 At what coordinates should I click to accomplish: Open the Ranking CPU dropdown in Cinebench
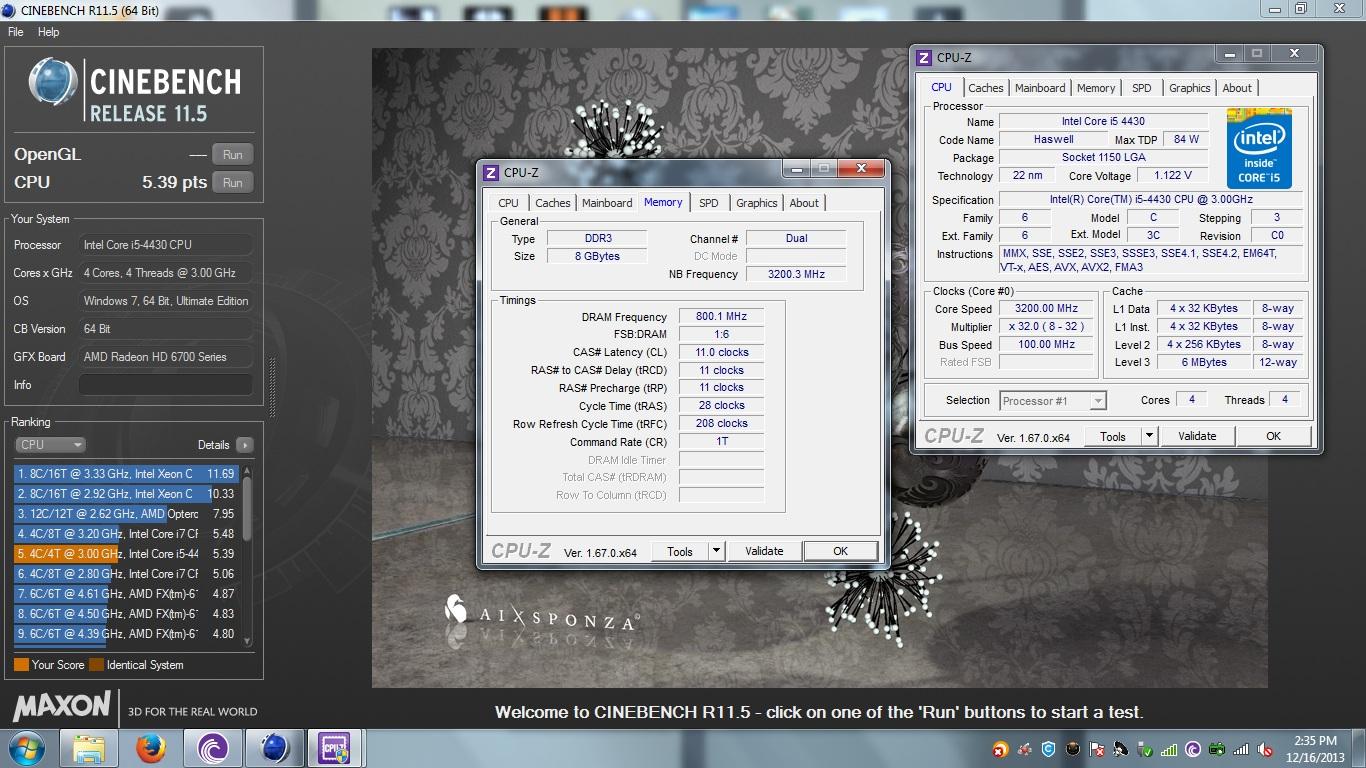click(50, 445)
